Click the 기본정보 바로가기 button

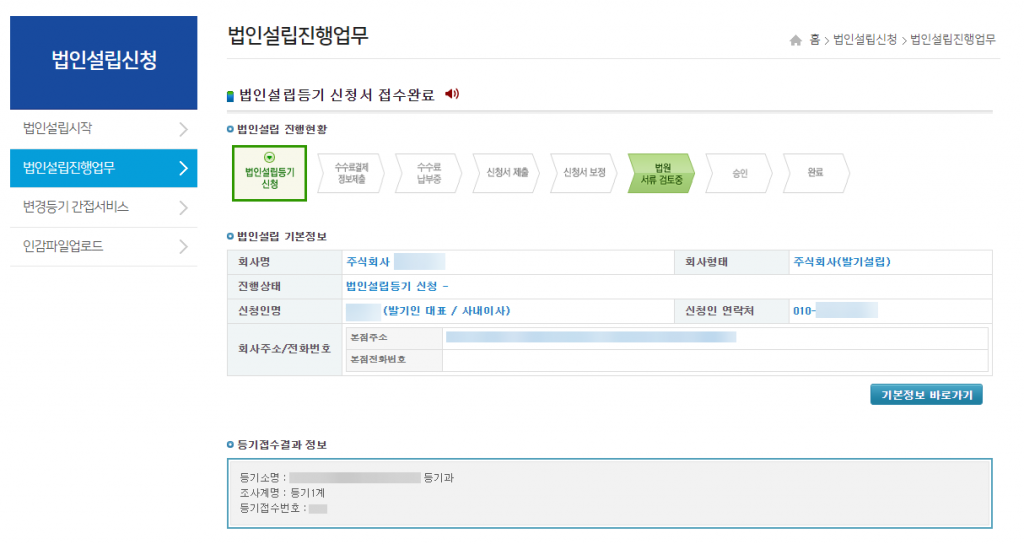tap(926, 394)
